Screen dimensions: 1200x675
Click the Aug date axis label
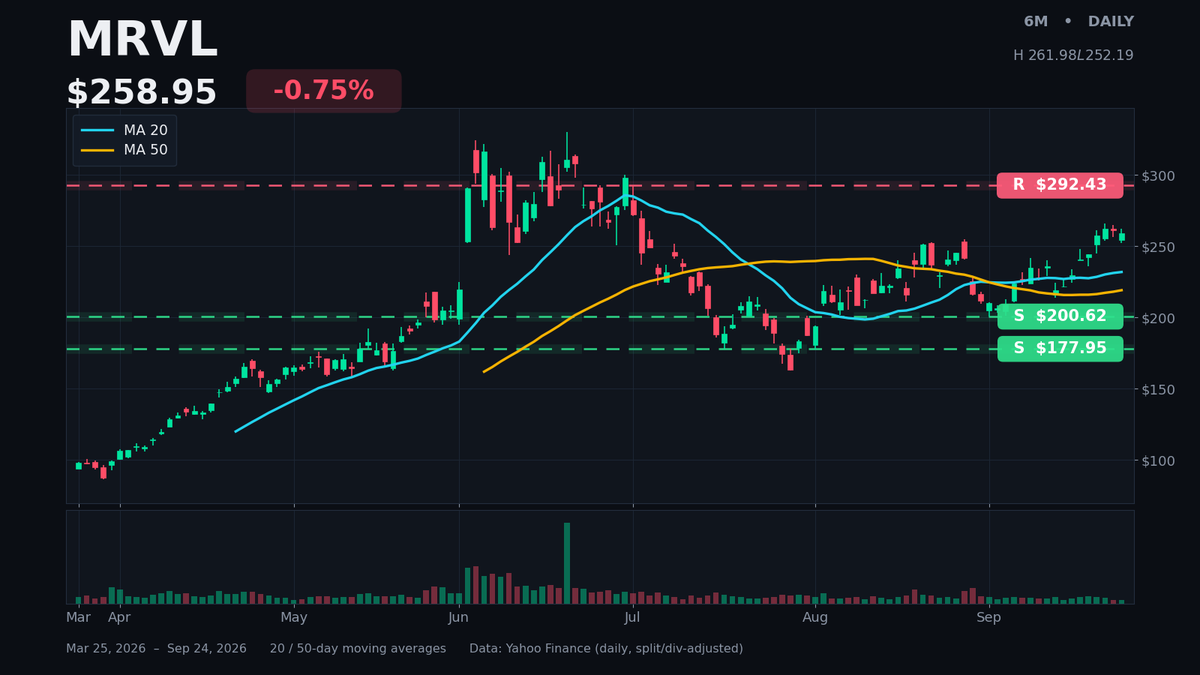coord(815,618)
